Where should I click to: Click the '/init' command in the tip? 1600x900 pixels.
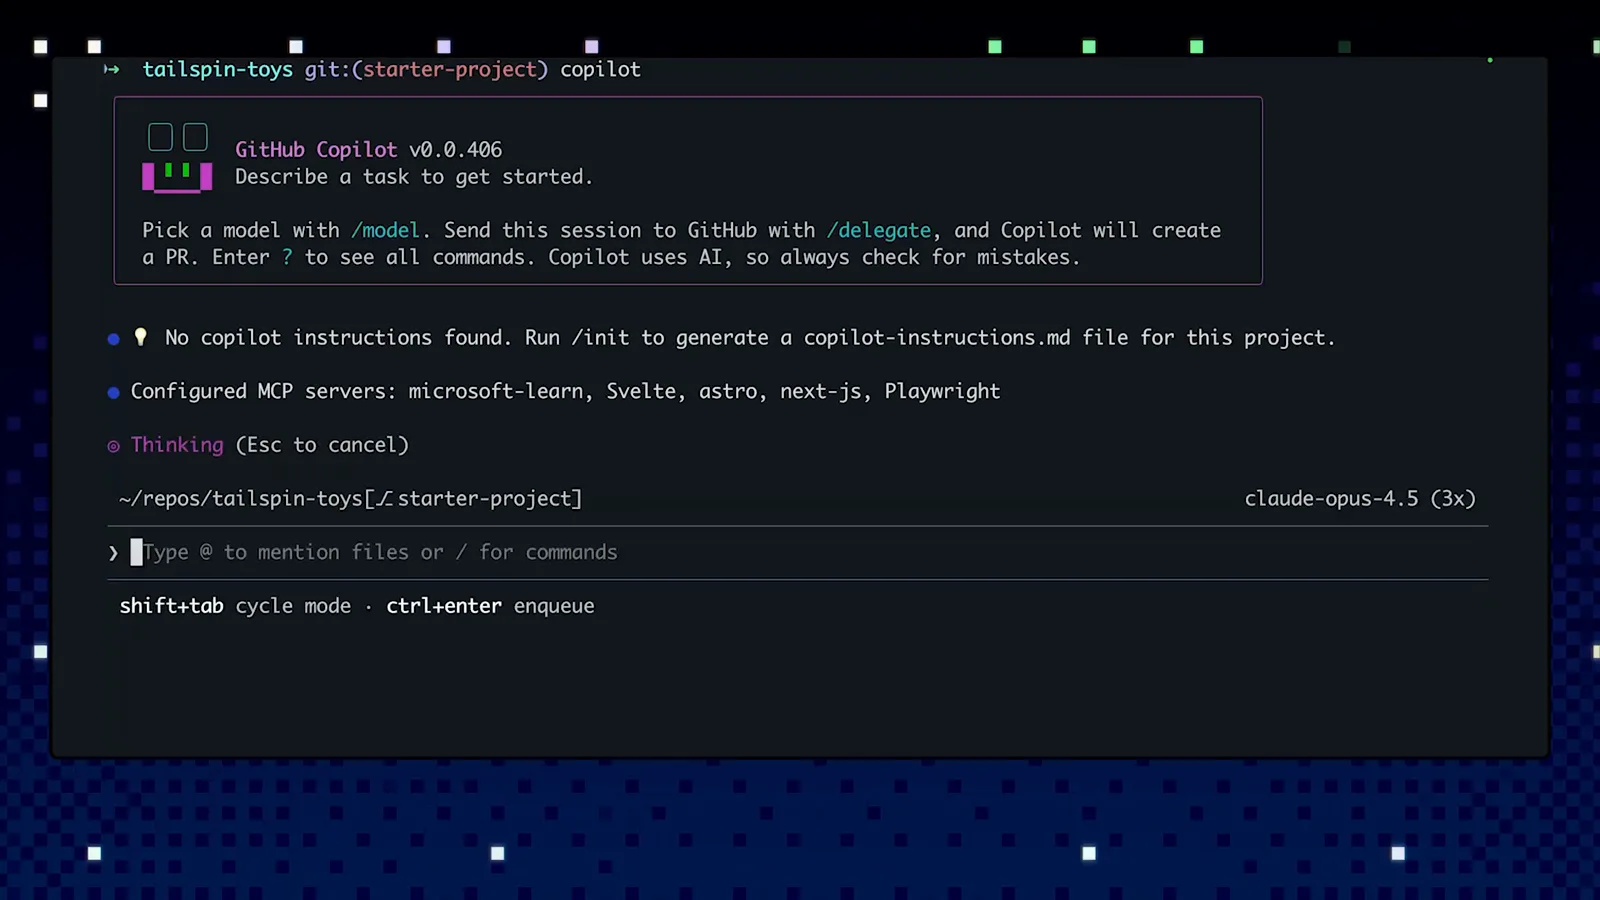click(600, 337)
